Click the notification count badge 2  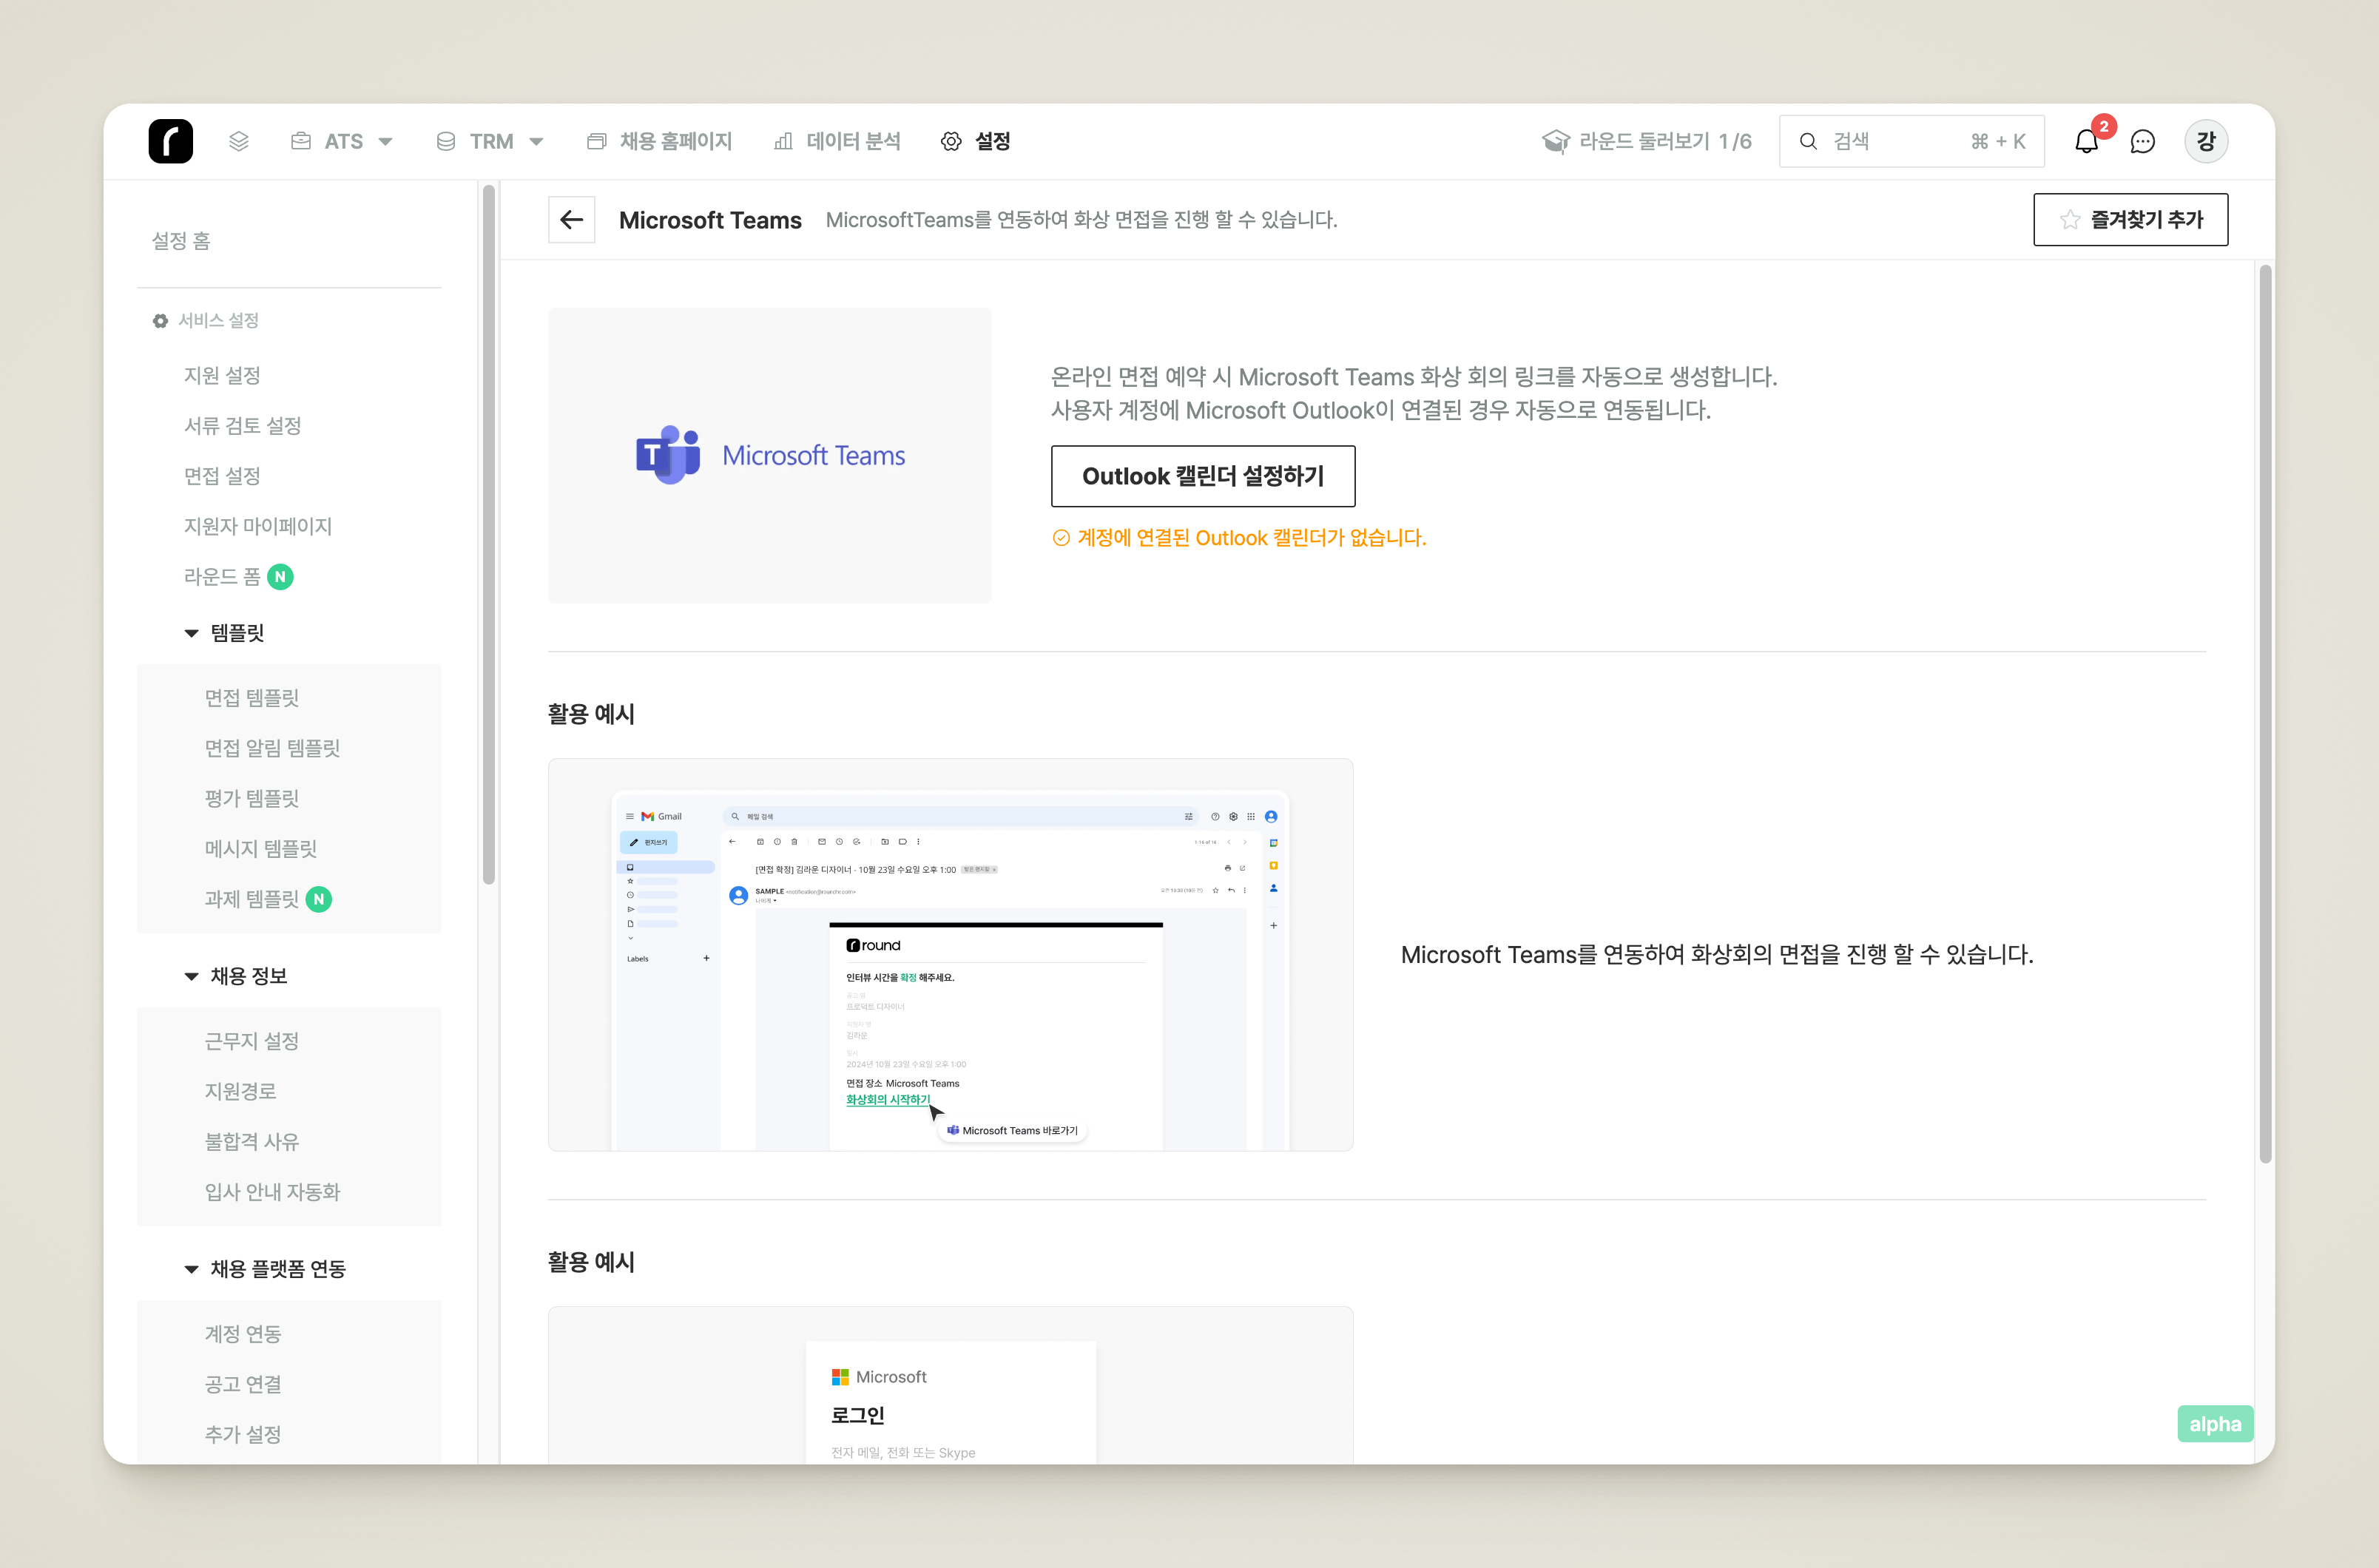coord(2103,126)
